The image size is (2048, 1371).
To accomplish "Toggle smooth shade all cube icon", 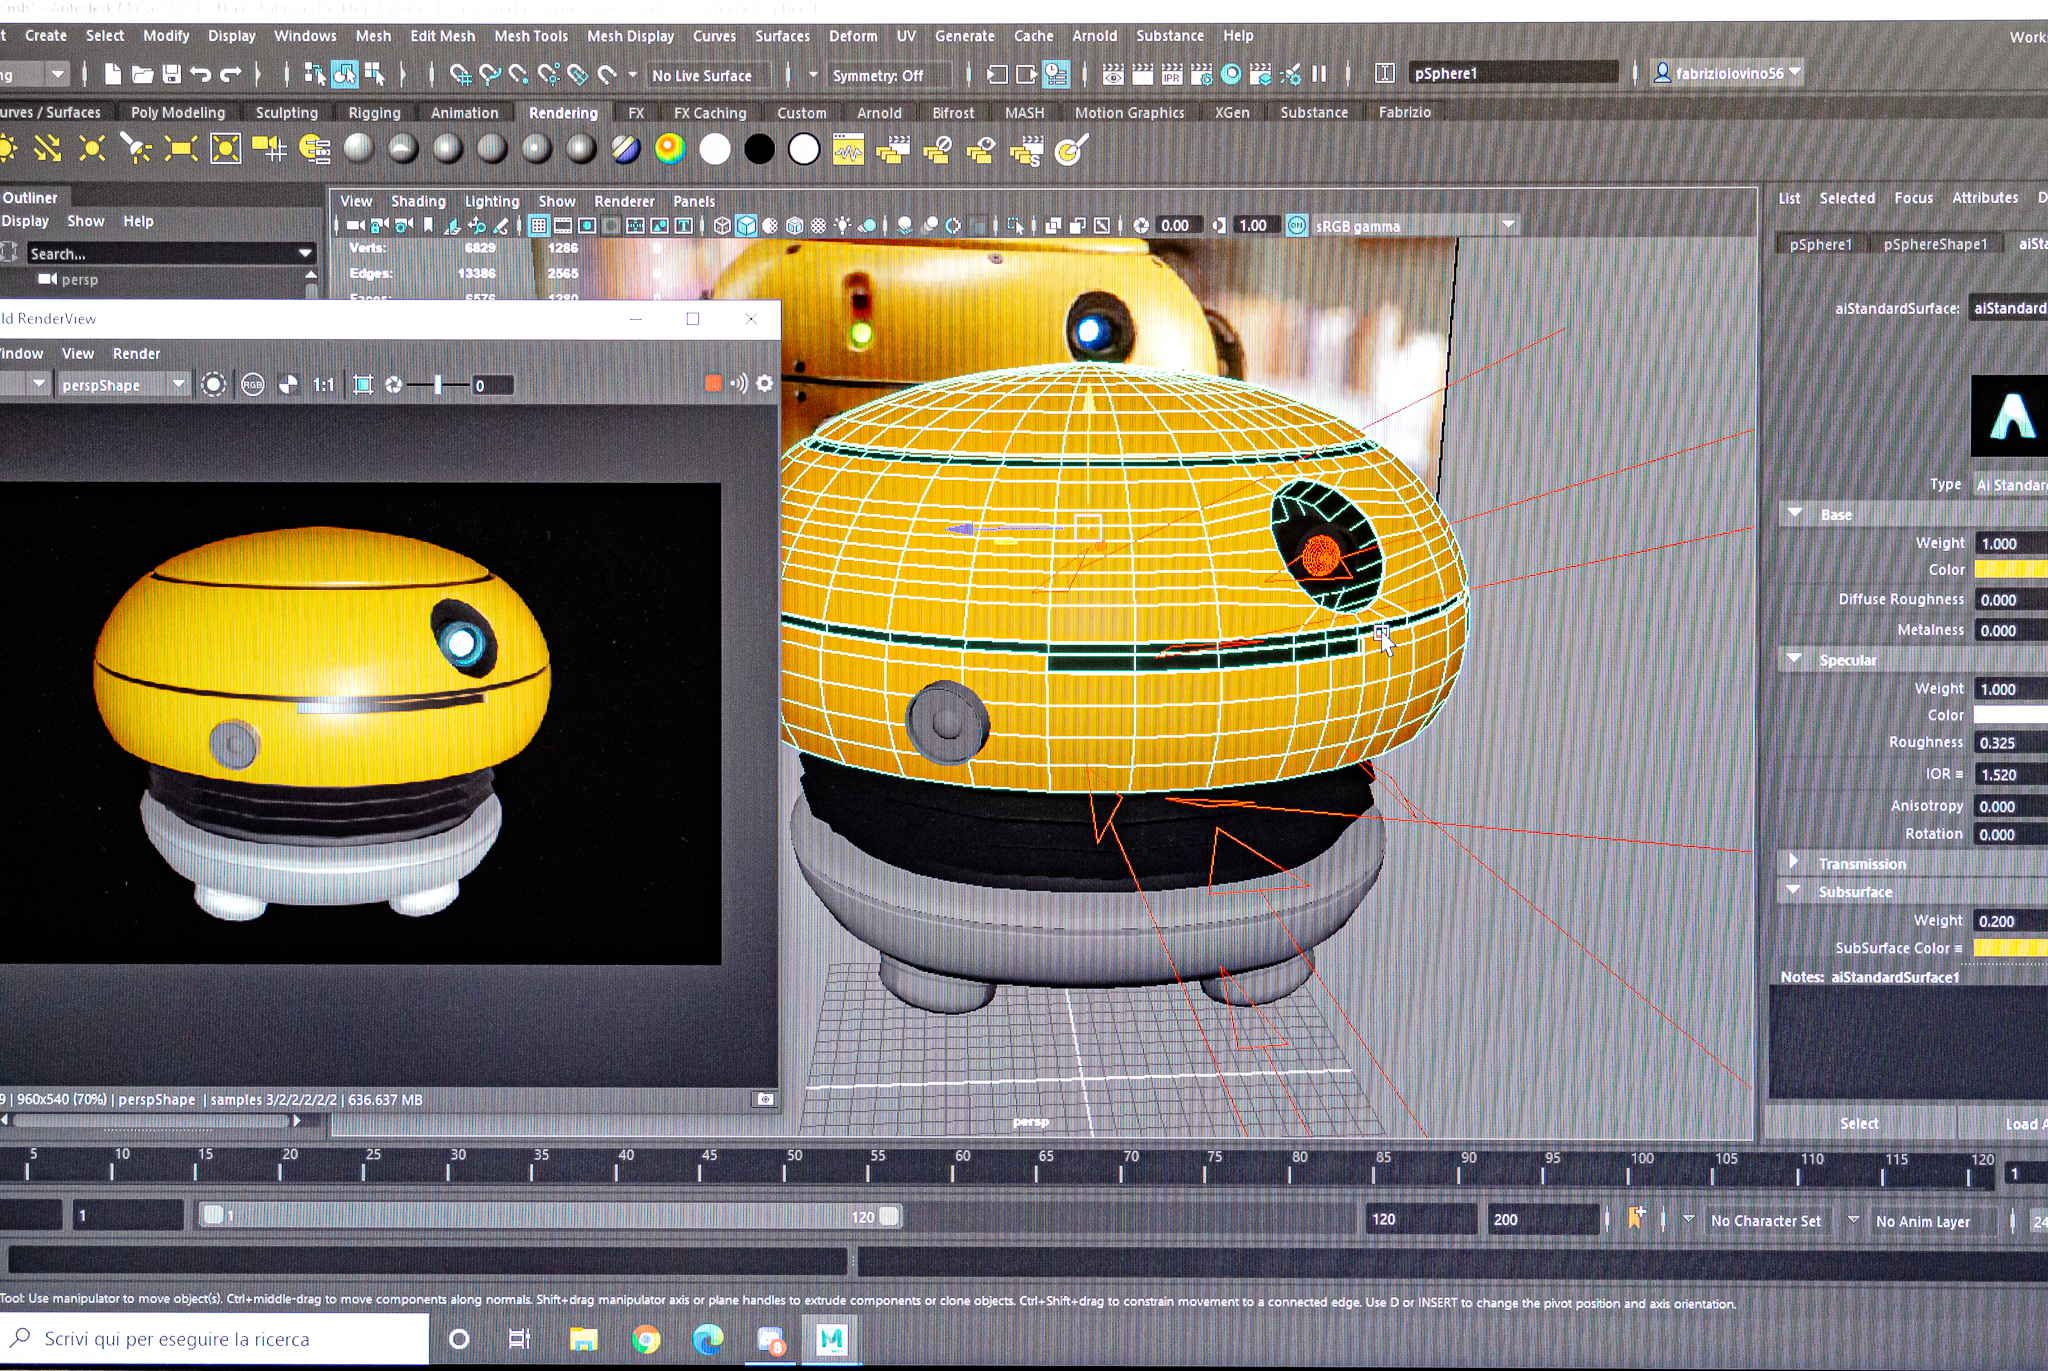I will click(746, 226).
